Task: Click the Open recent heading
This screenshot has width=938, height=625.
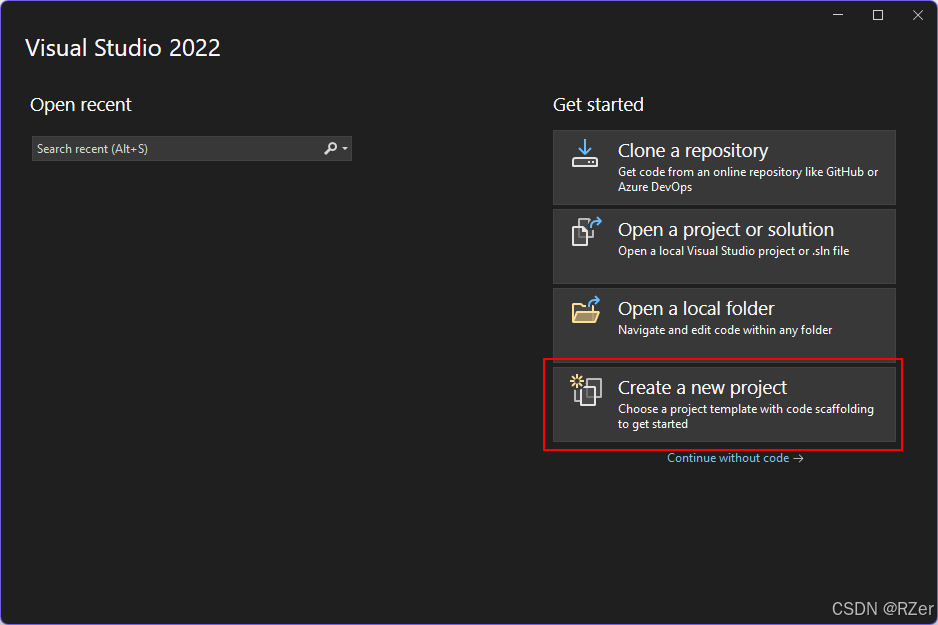Action: (x=81, y=105)
